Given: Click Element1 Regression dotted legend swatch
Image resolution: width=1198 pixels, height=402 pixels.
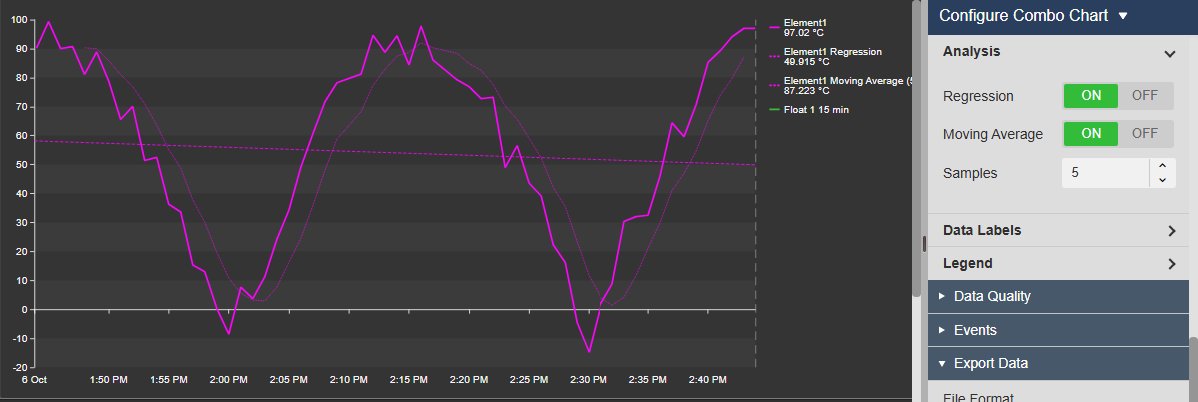Looking at the screenshot, I should (x=775, y=57).
